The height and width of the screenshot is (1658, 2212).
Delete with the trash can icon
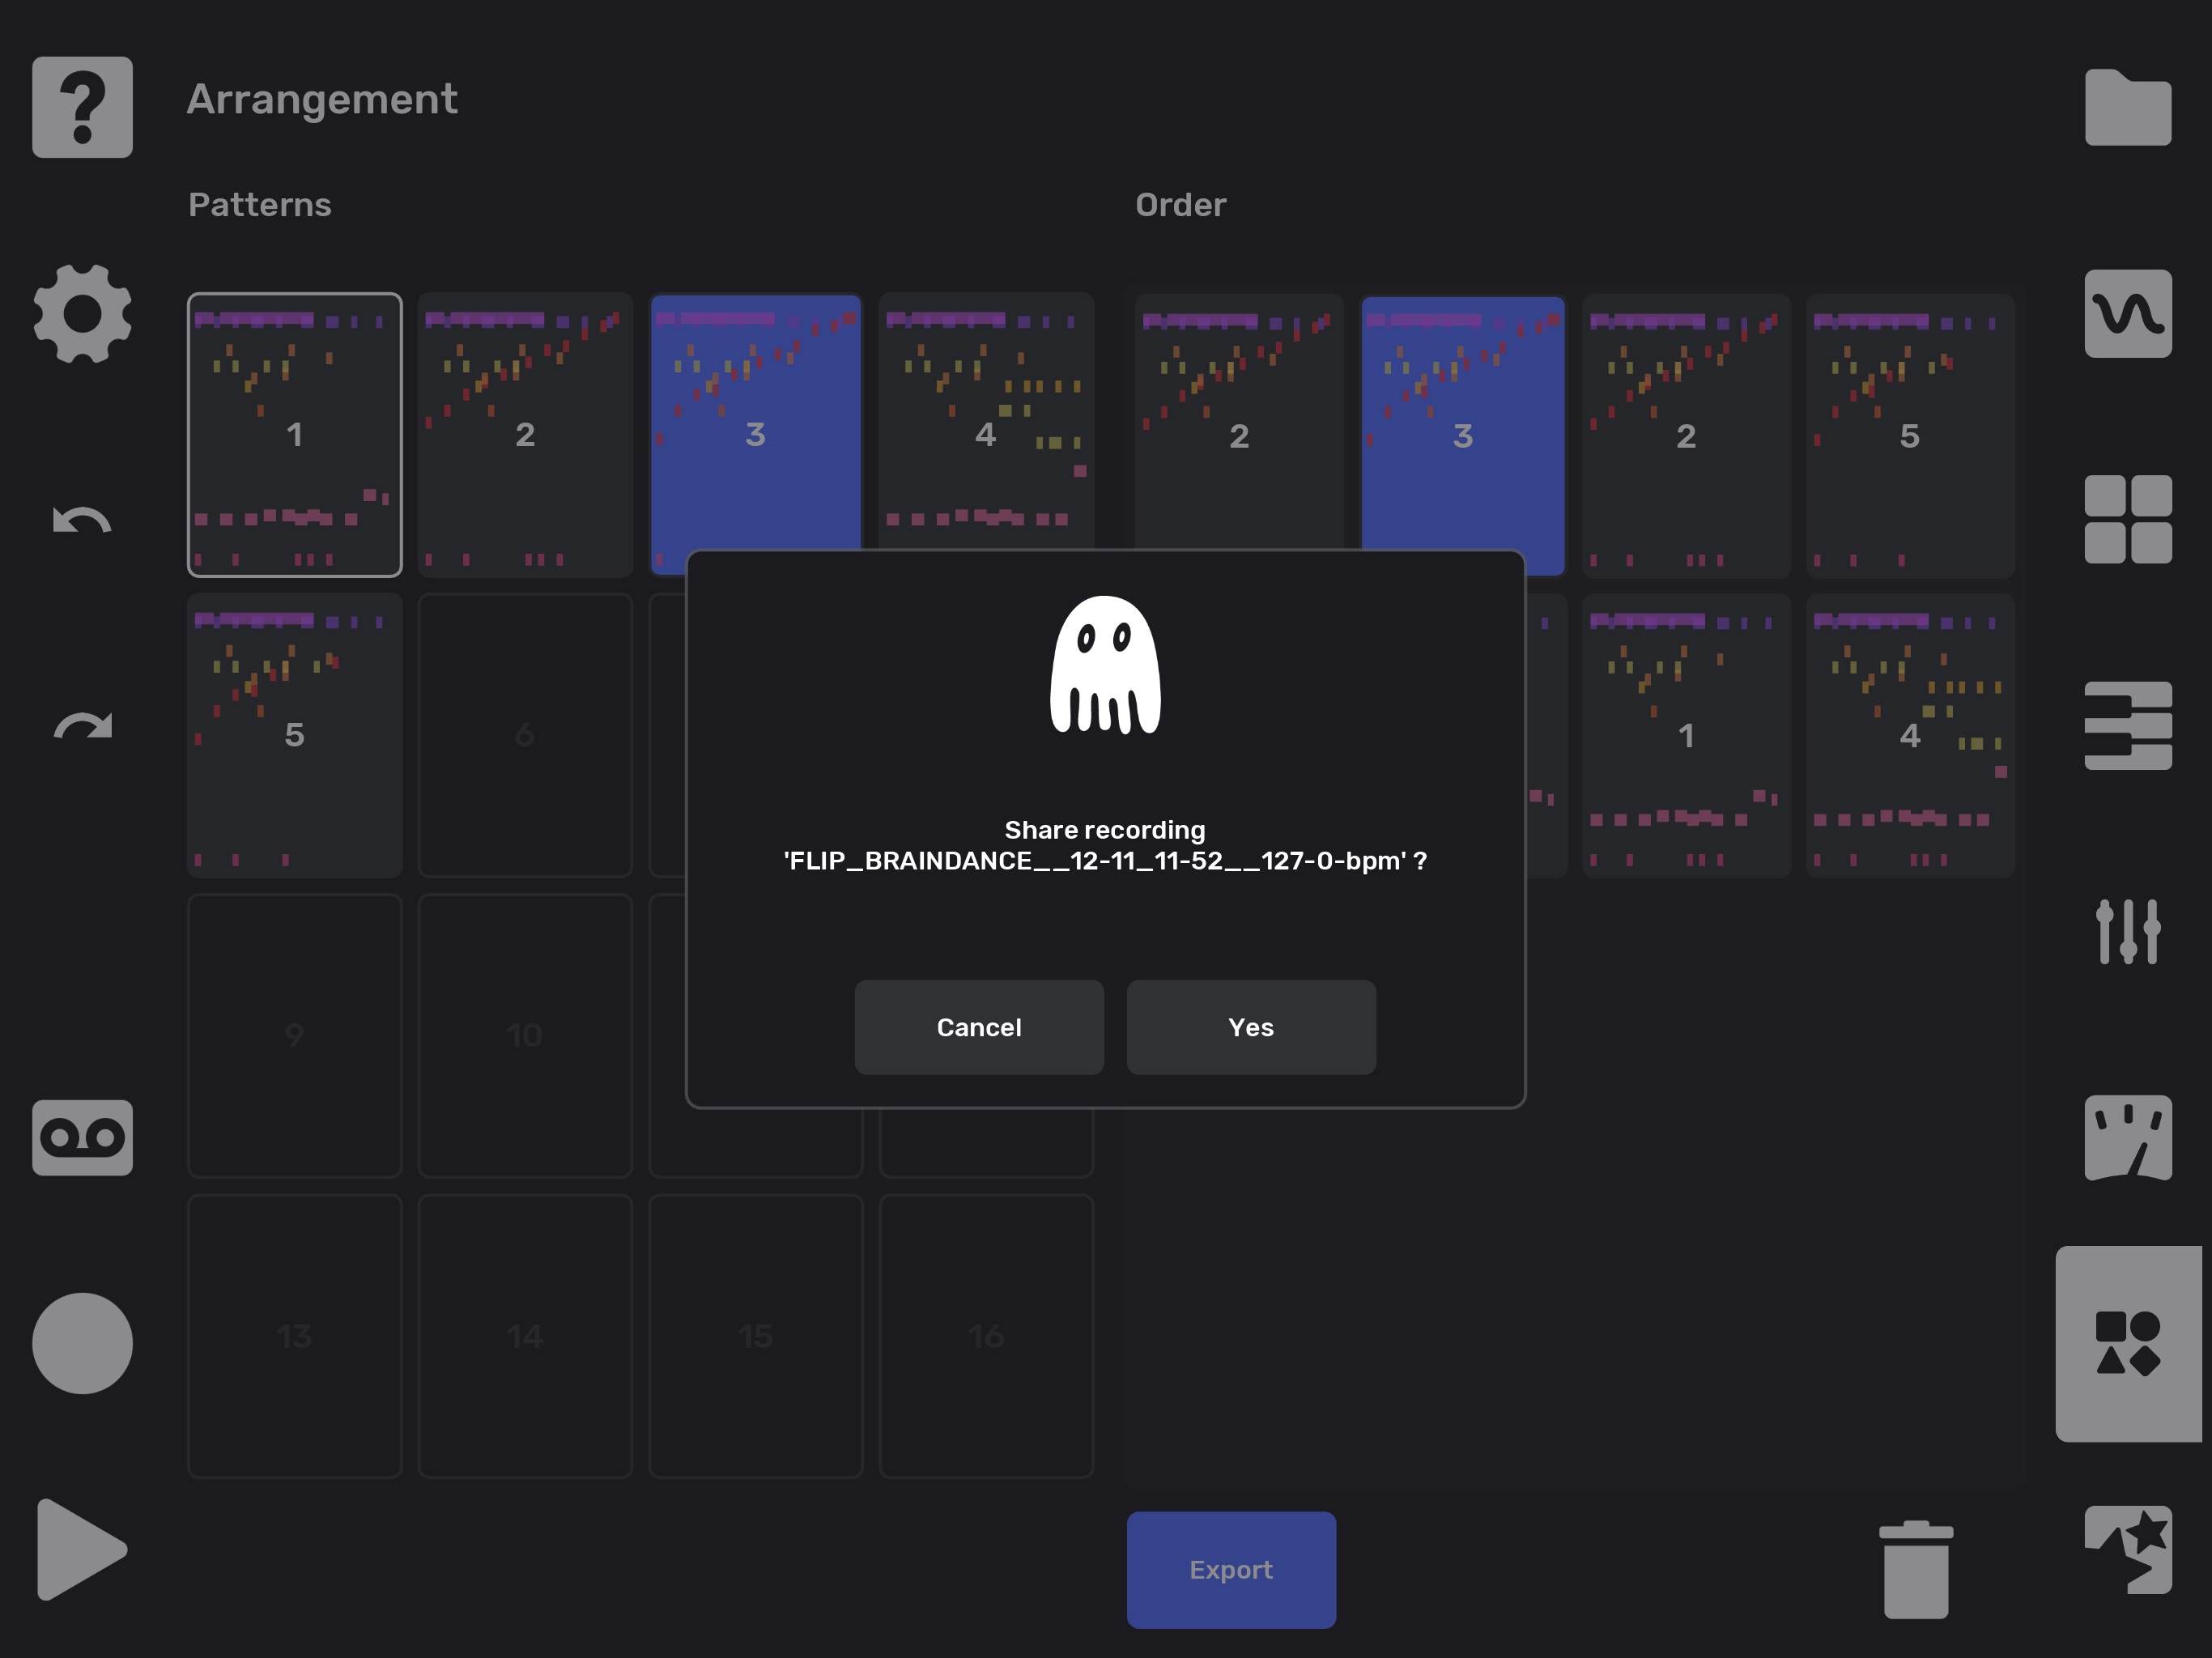click(1916, 1569)
